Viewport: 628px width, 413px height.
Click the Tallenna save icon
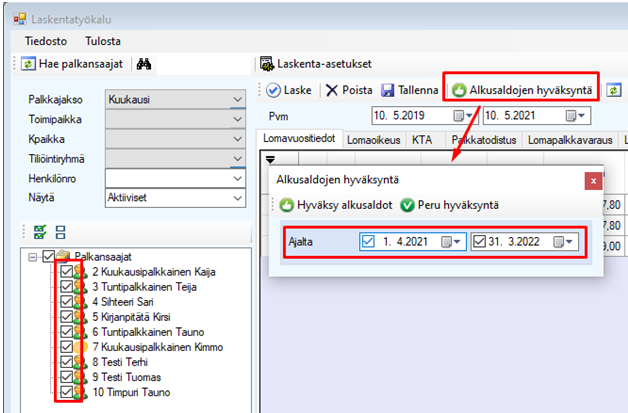click(389, 90)
